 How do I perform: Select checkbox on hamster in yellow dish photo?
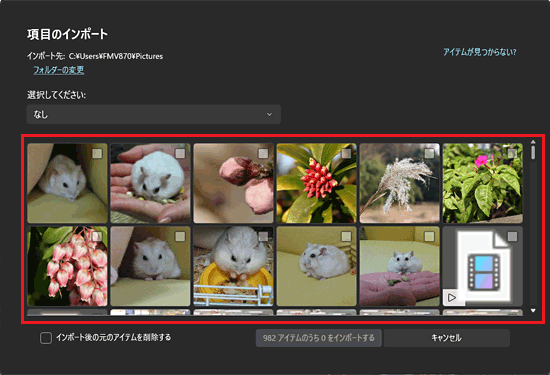(x=263, y=237)
